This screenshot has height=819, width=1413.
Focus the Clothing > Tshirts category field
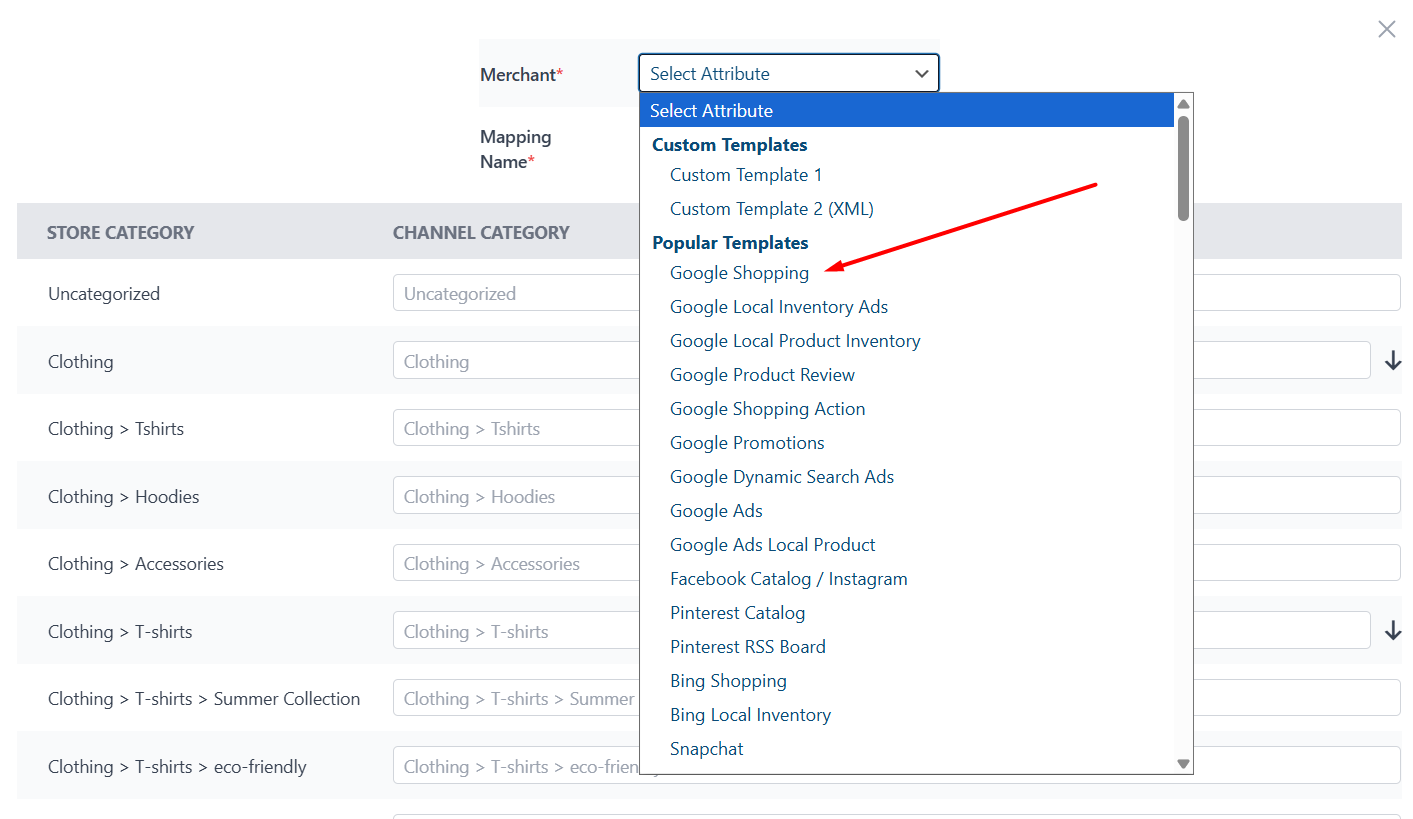(x=896, y=428)
